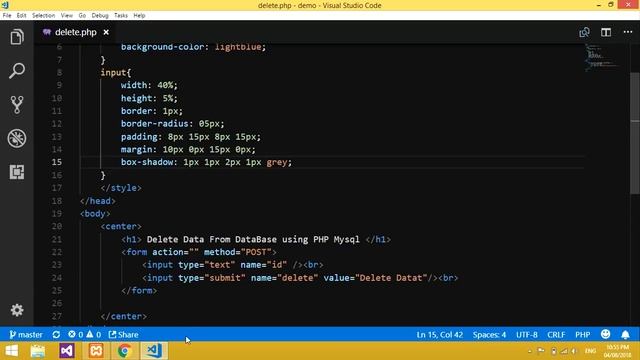Image resolution: width=640 pixels, height=360 pixels.
Task: Open the Tasks menu
Action: (120, 16)
